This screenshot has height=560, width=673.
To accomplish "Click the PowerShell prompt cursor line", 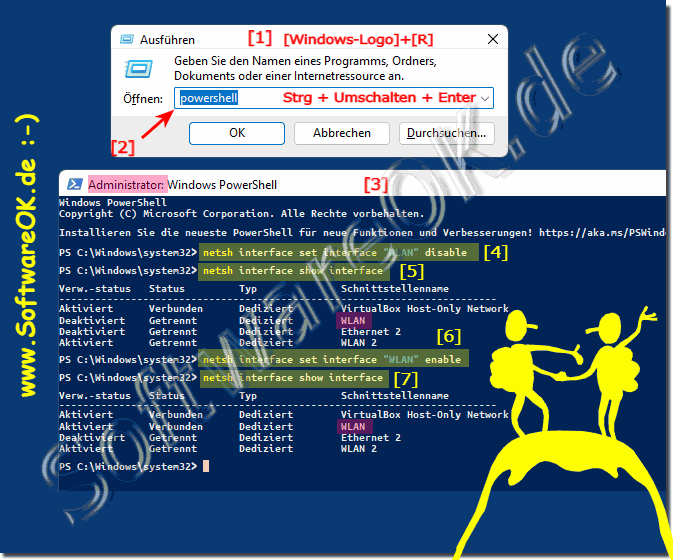I will coord(134,466).
